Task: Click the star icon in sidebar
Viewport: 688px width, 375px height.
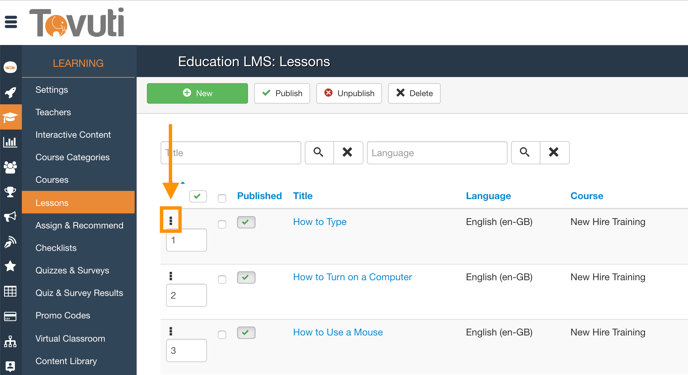Action: tap(10, 266)
